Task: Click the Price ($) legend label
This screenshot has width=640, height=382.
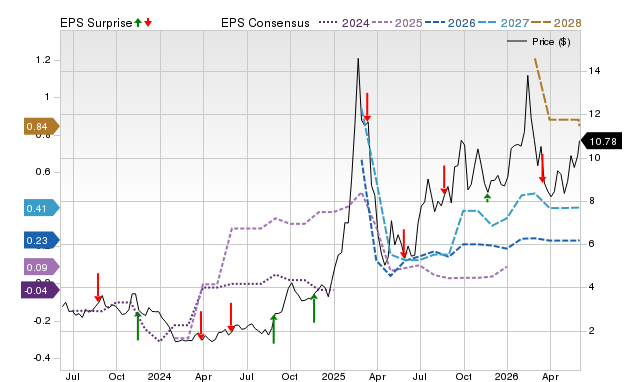Action: (x=551, y=42)
